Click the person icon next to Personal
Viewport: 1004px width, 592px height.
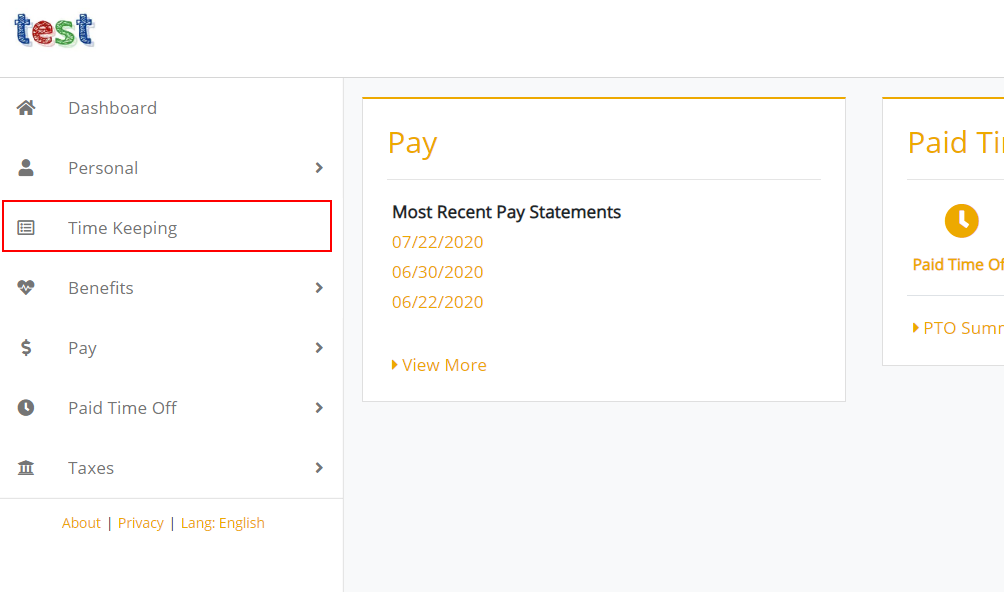pos(26,168)
